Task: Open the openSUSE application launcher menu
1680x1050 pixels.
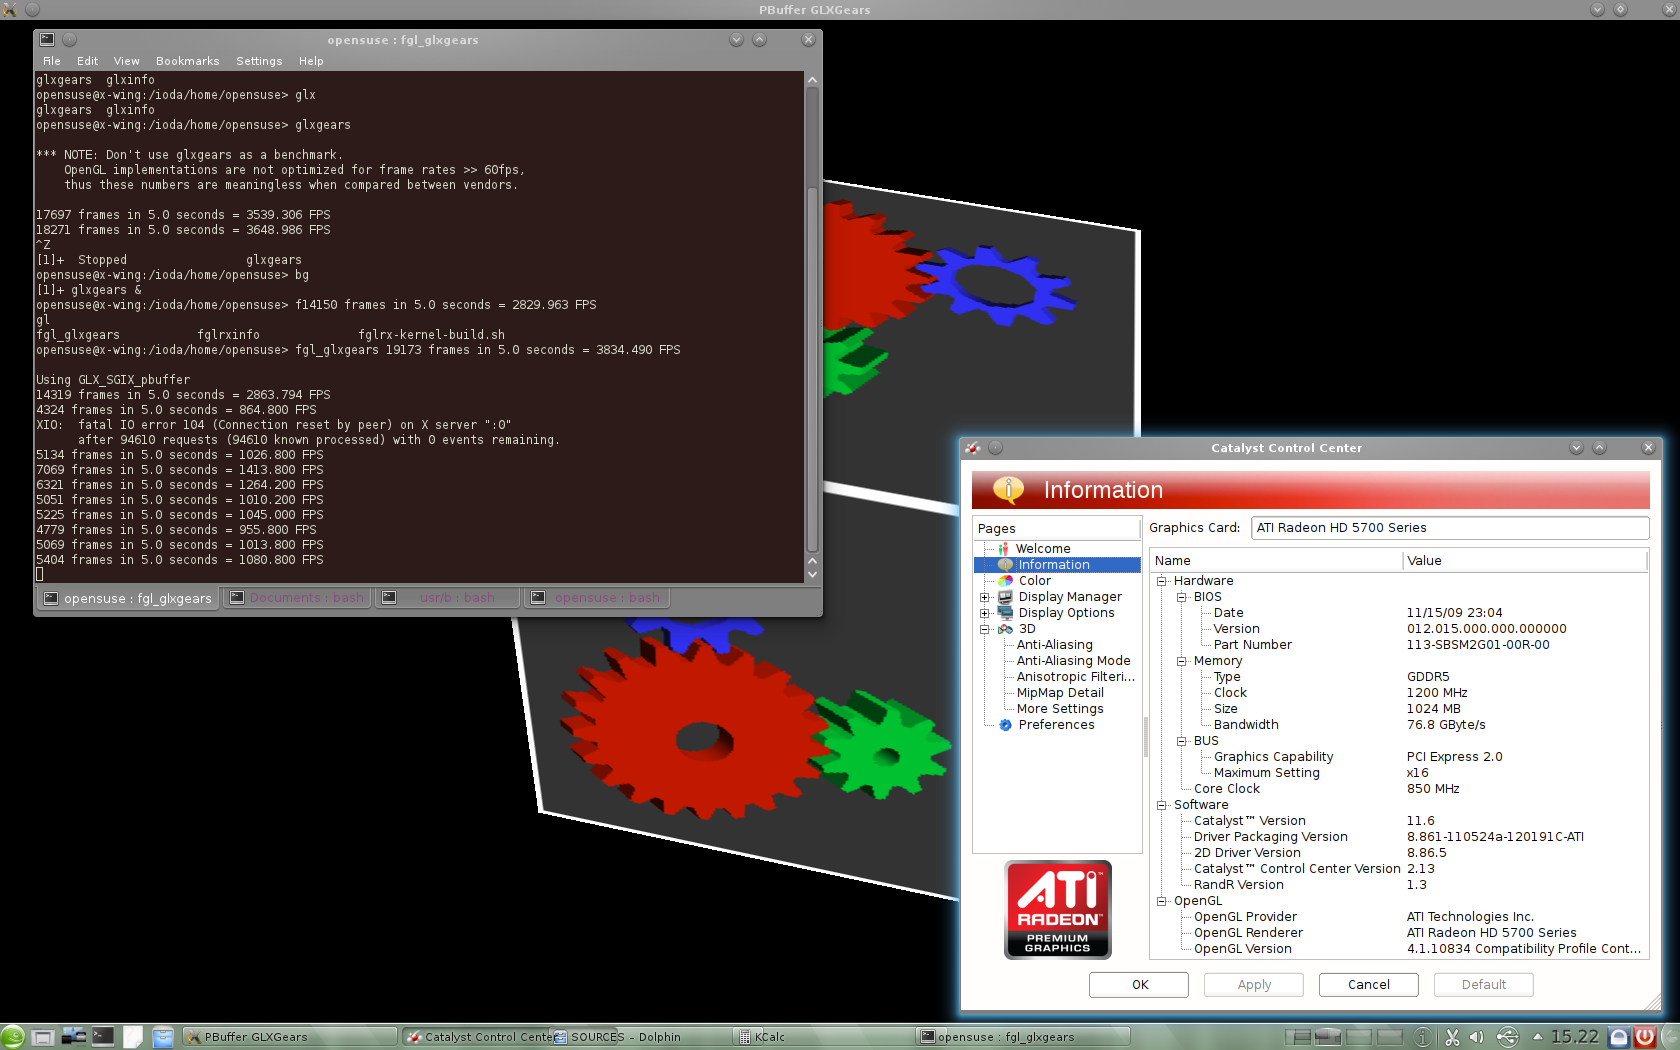Action: click(x=13, y=1037)
